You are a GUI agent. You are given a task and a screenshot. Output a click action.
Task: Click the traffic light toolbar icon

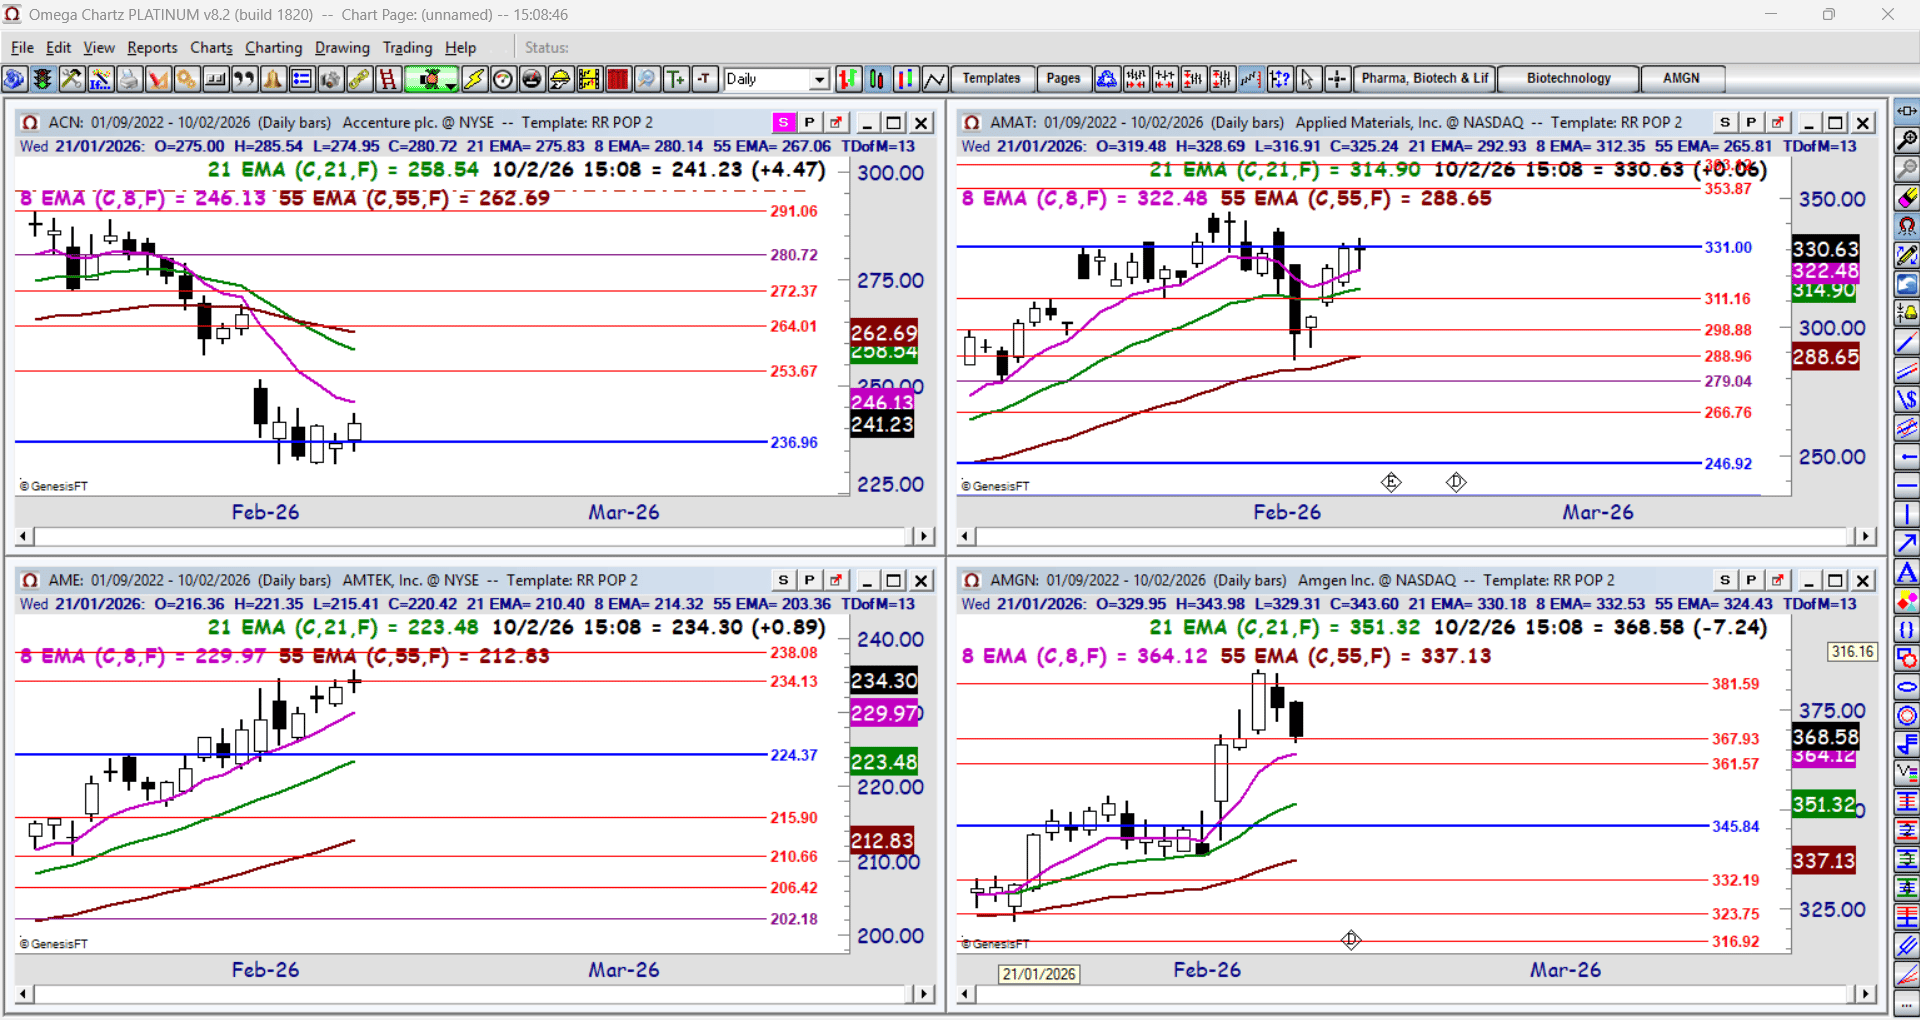42,79
